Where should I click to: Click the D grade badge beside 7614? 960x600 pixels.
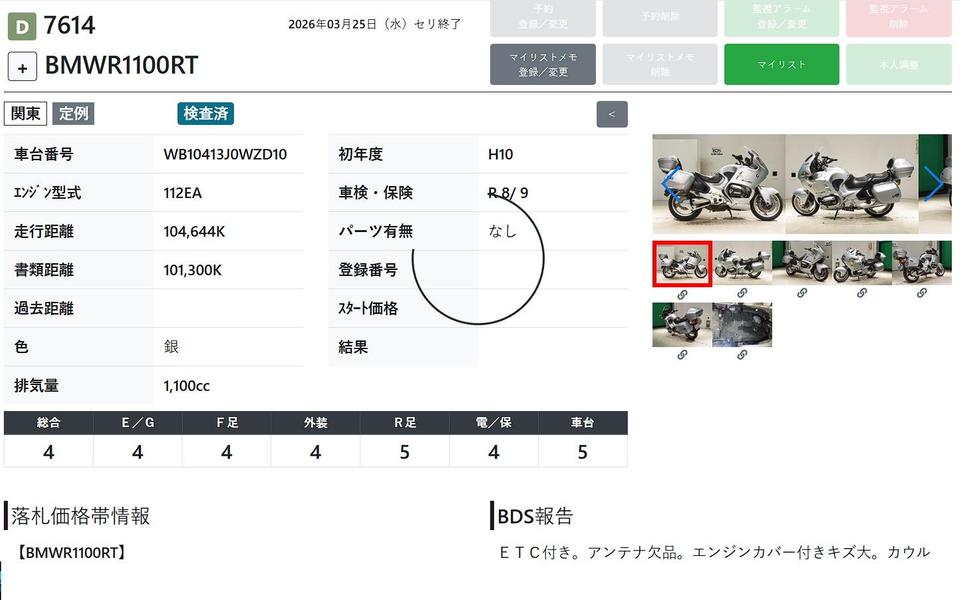pyautogui.click(x=22, y=25)
